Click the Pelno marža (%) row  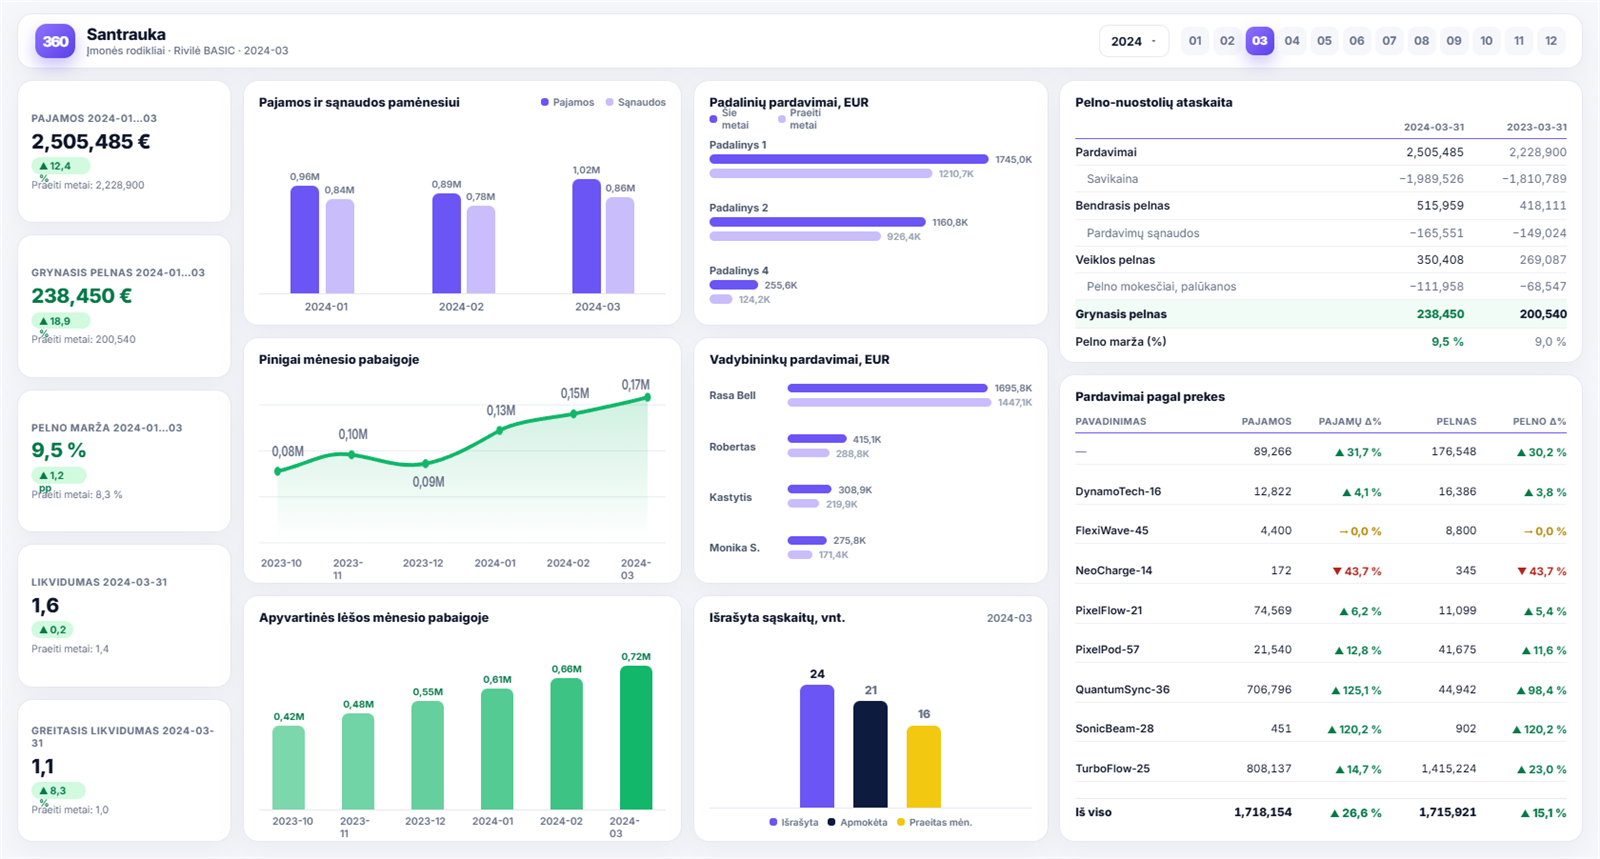click(x=1321, y=342)
